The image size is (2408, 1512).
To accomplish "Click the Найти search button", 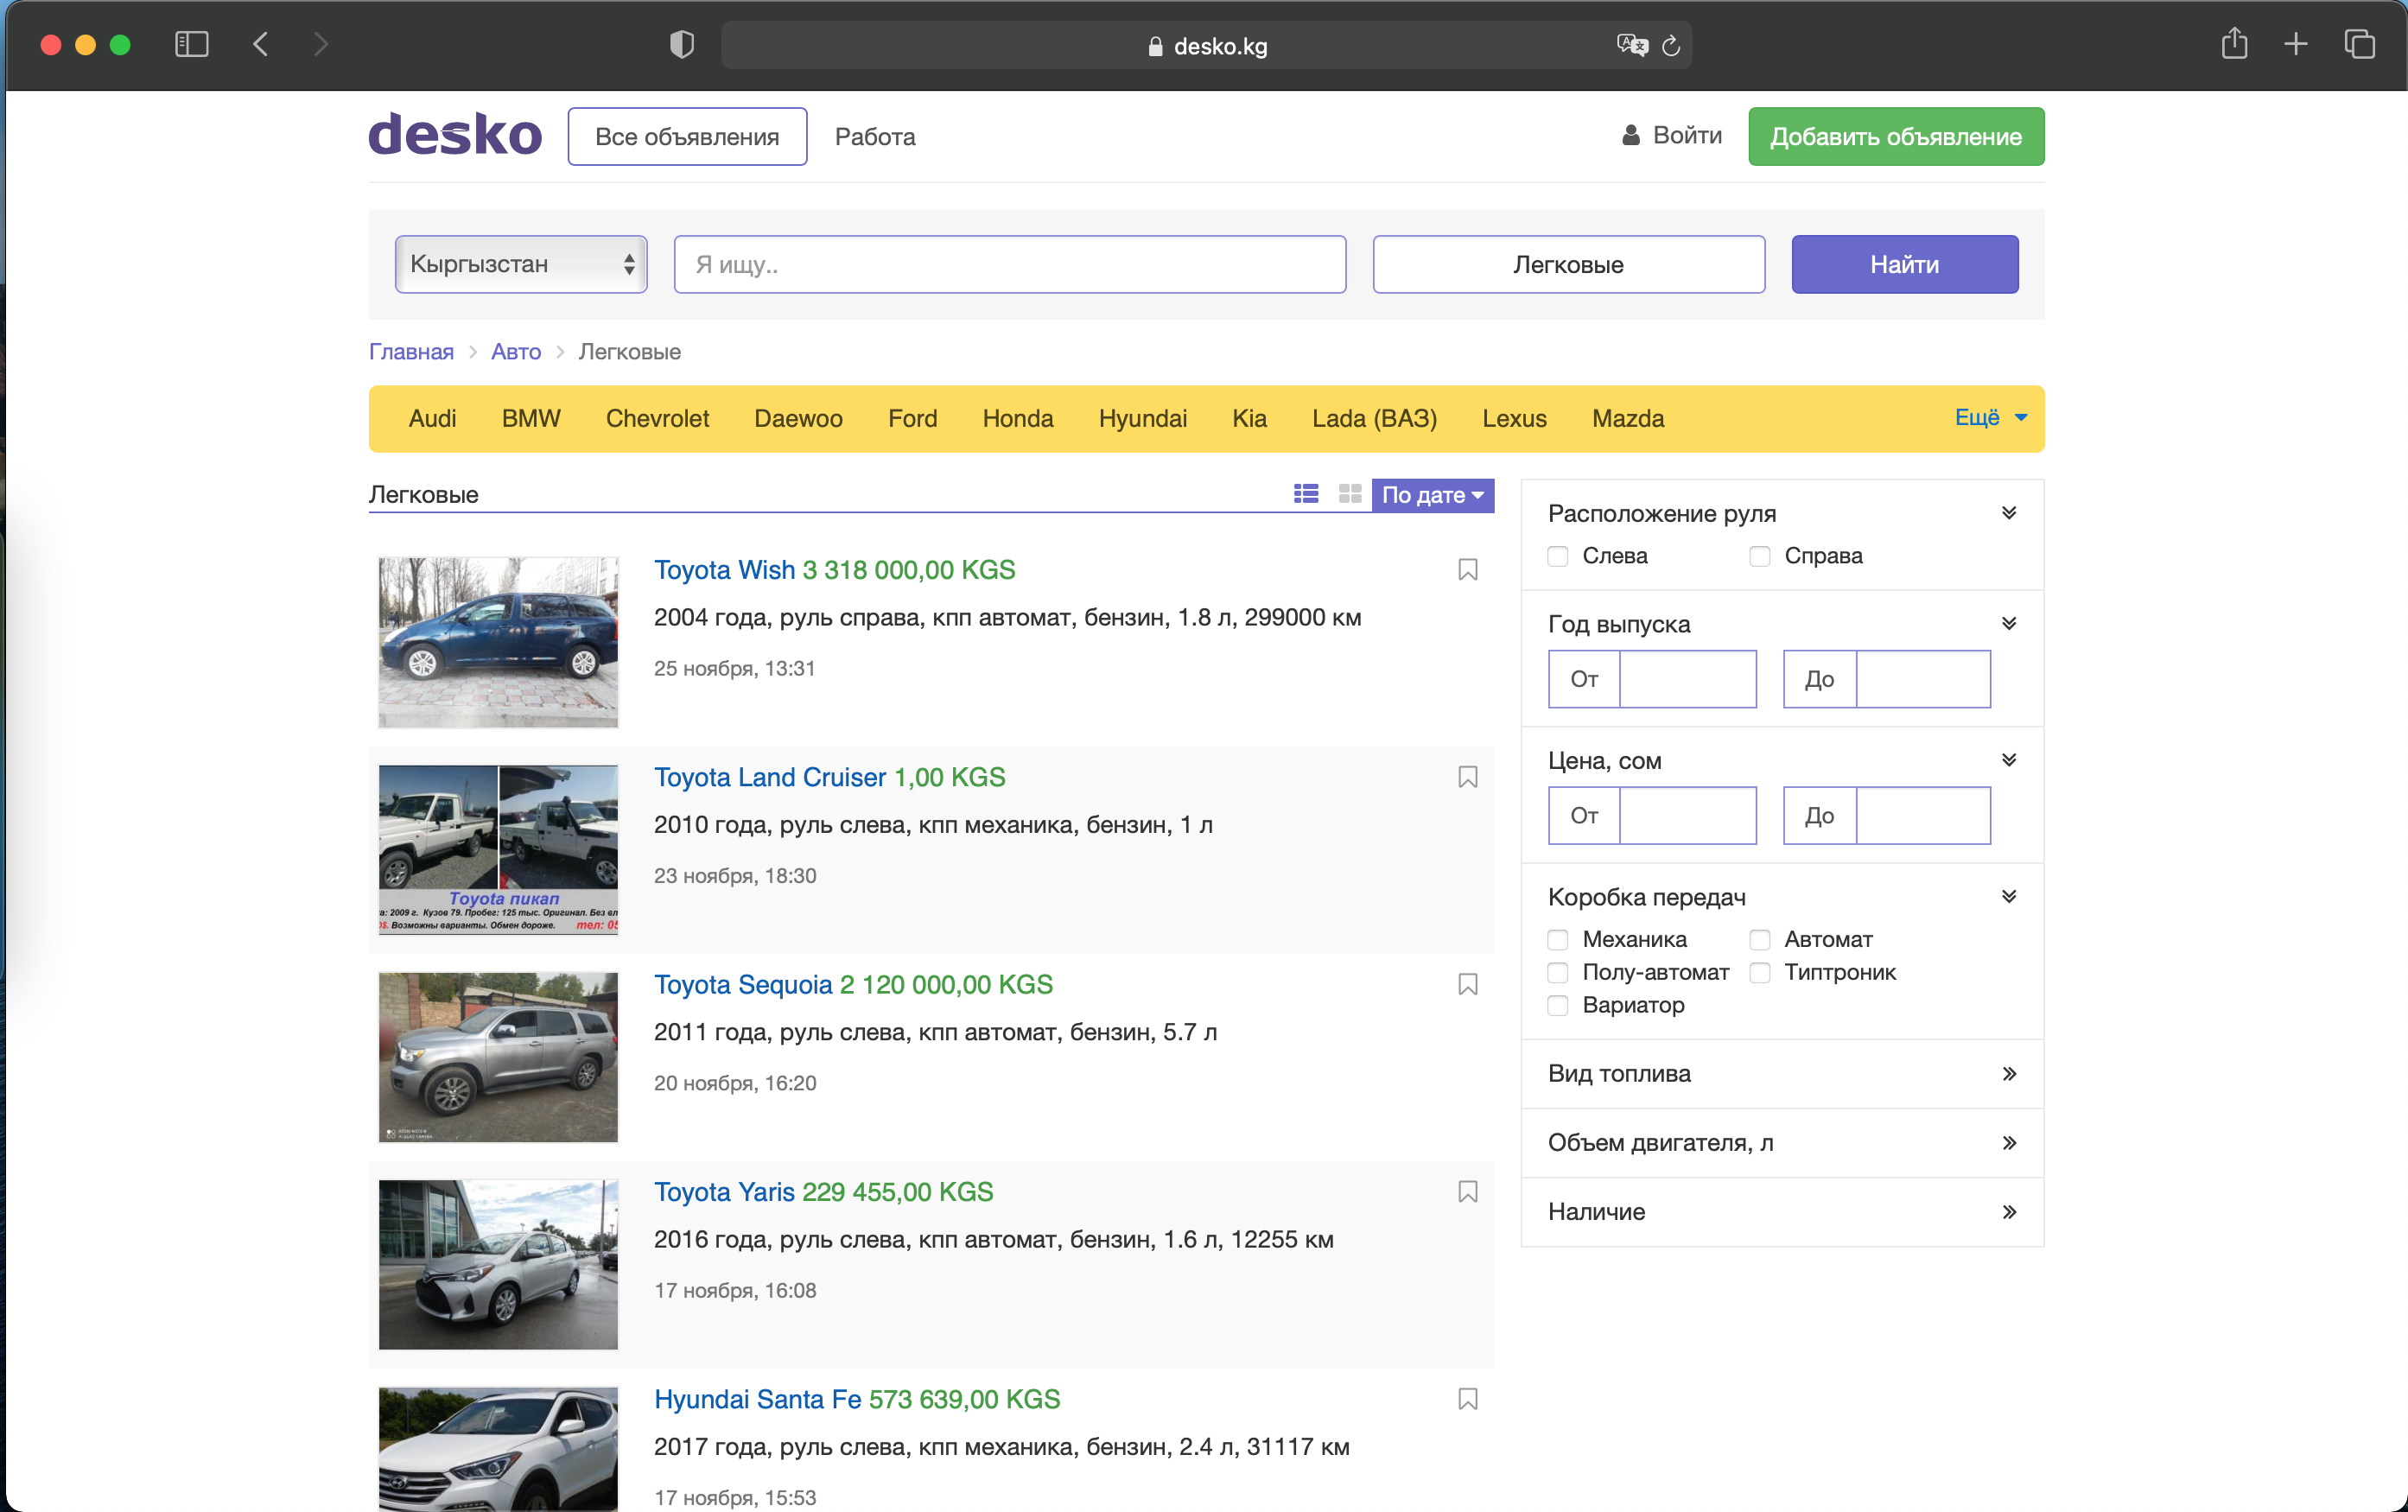I will click(x=1904, y=264).
